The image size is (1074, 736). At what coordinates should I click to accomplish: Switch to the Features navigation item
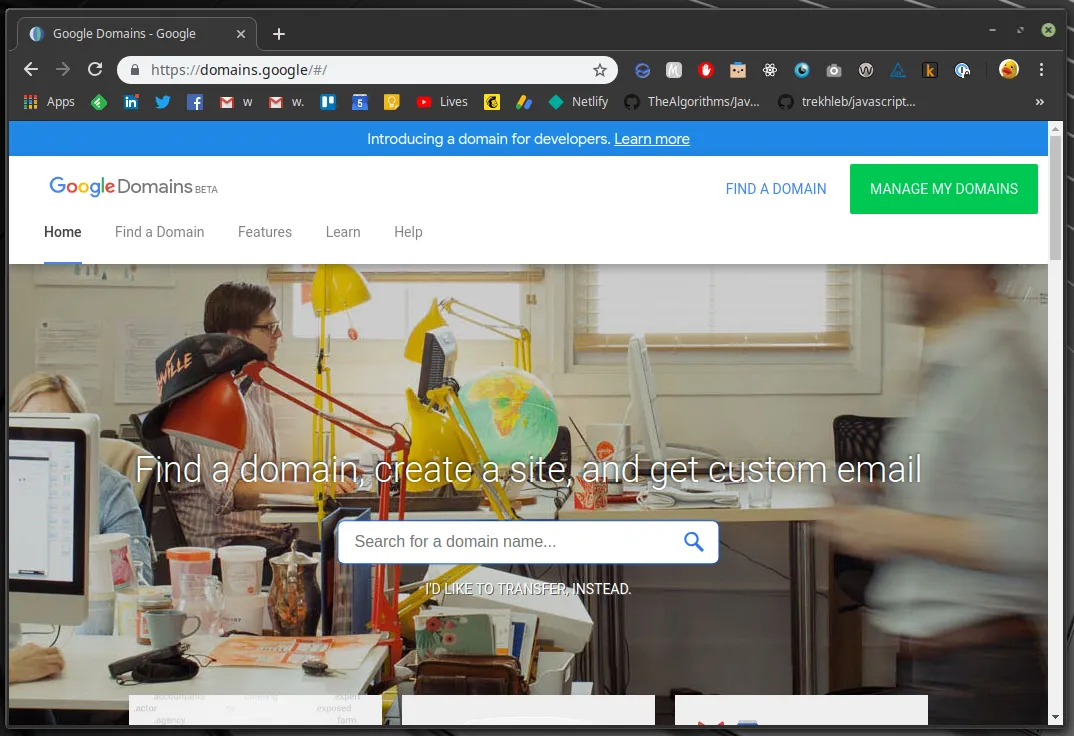264,232
